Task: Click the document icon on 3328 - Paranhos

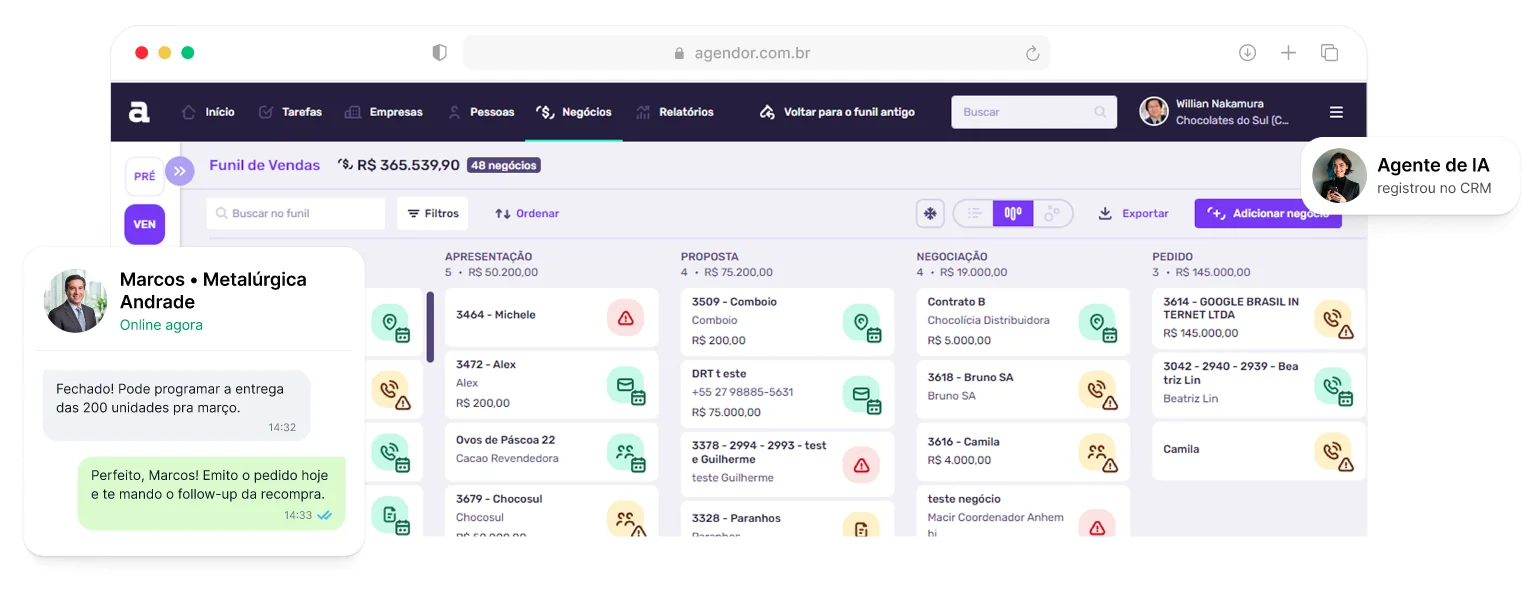Action: [x=861, y=525]
